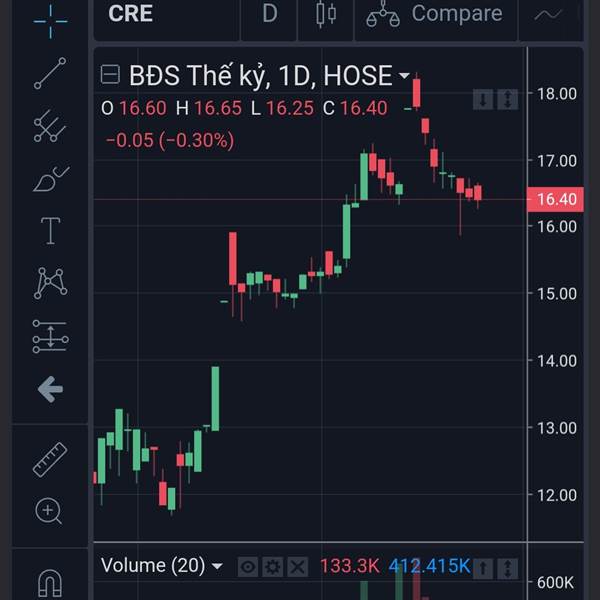Click the 14.00 price axis label

click(x=557, y=361)
